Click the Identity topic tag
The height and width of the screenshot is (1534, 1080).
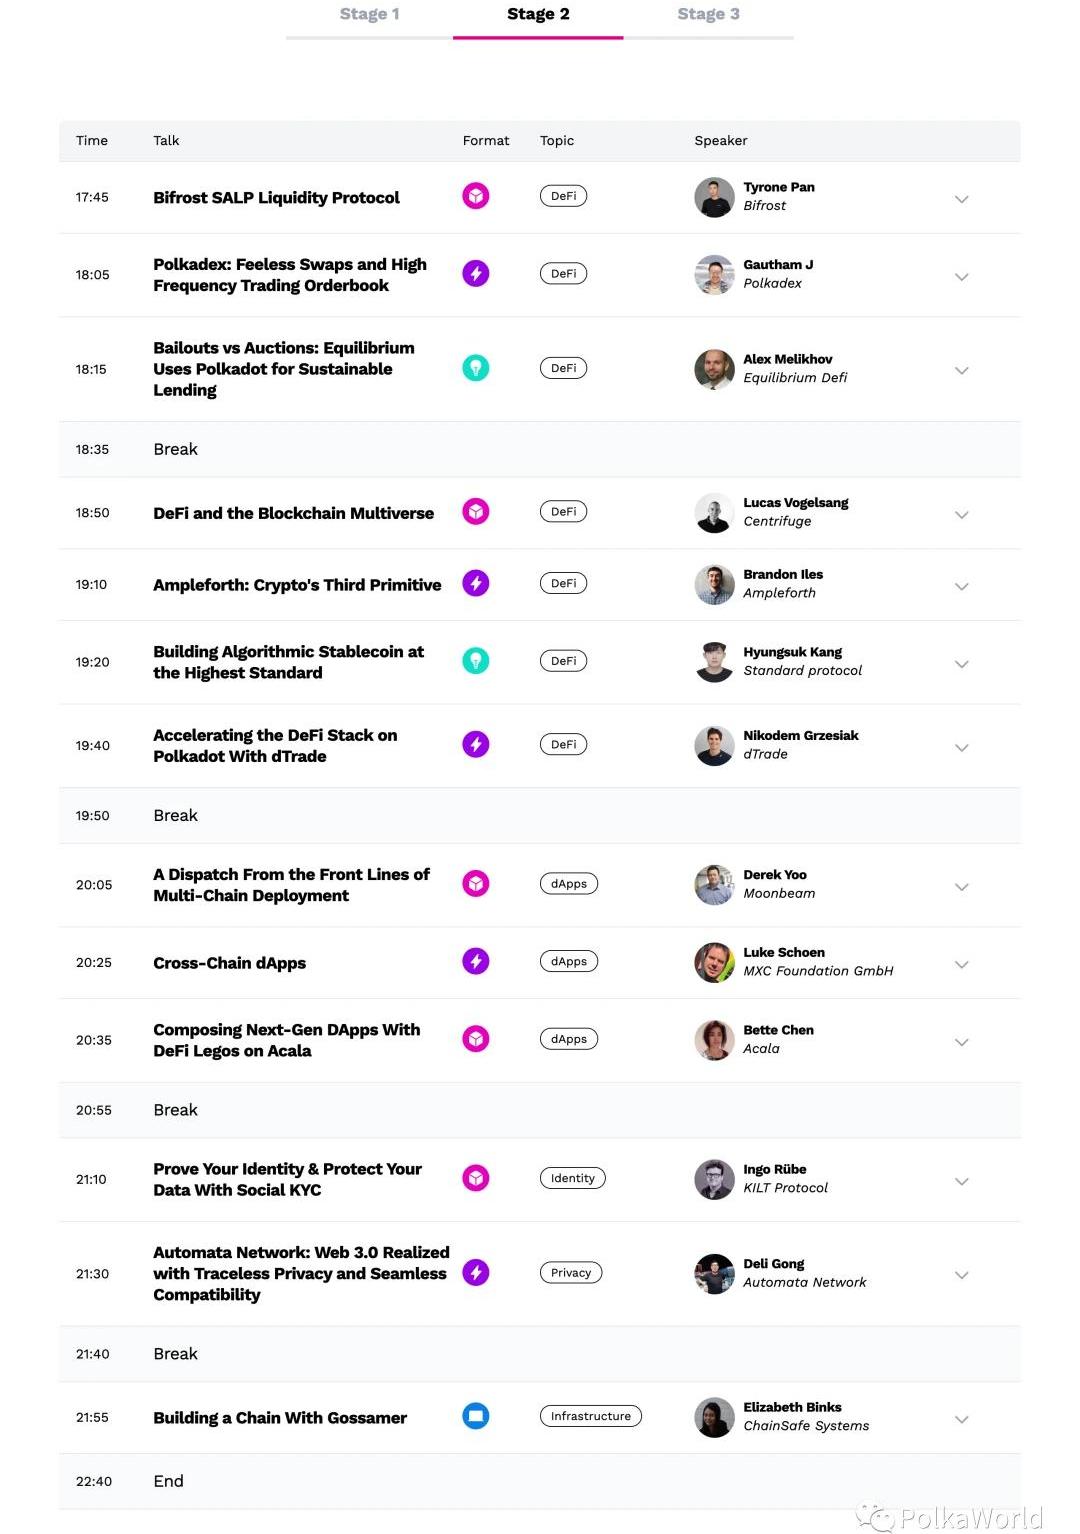point(572,1178)
